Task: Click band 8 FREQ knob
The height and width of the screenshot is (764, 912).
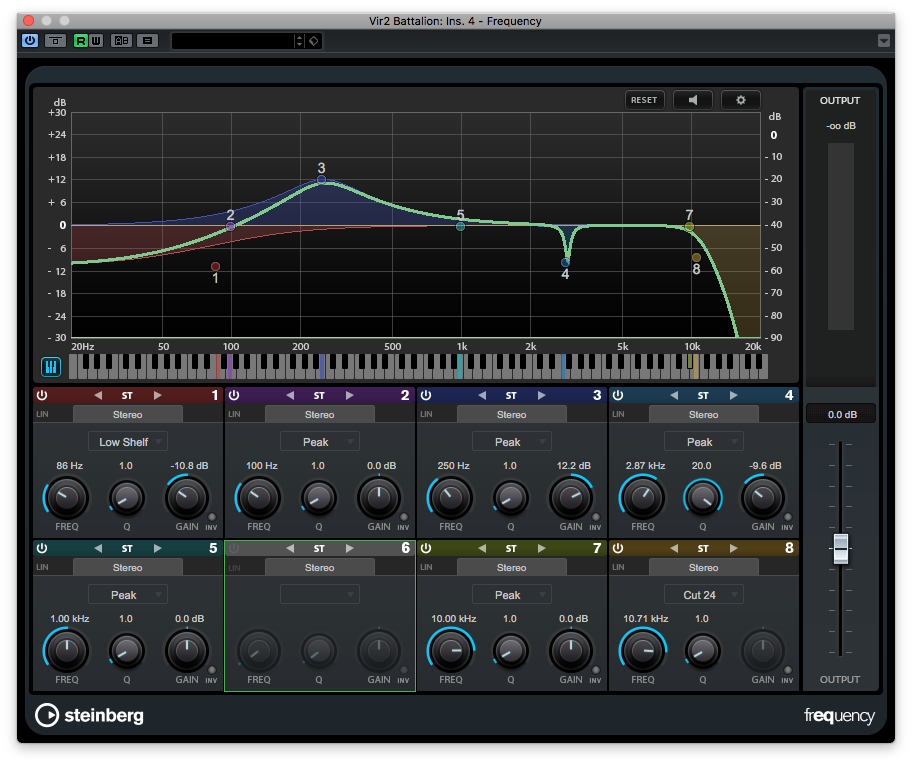Action: [x=643, y=650]
